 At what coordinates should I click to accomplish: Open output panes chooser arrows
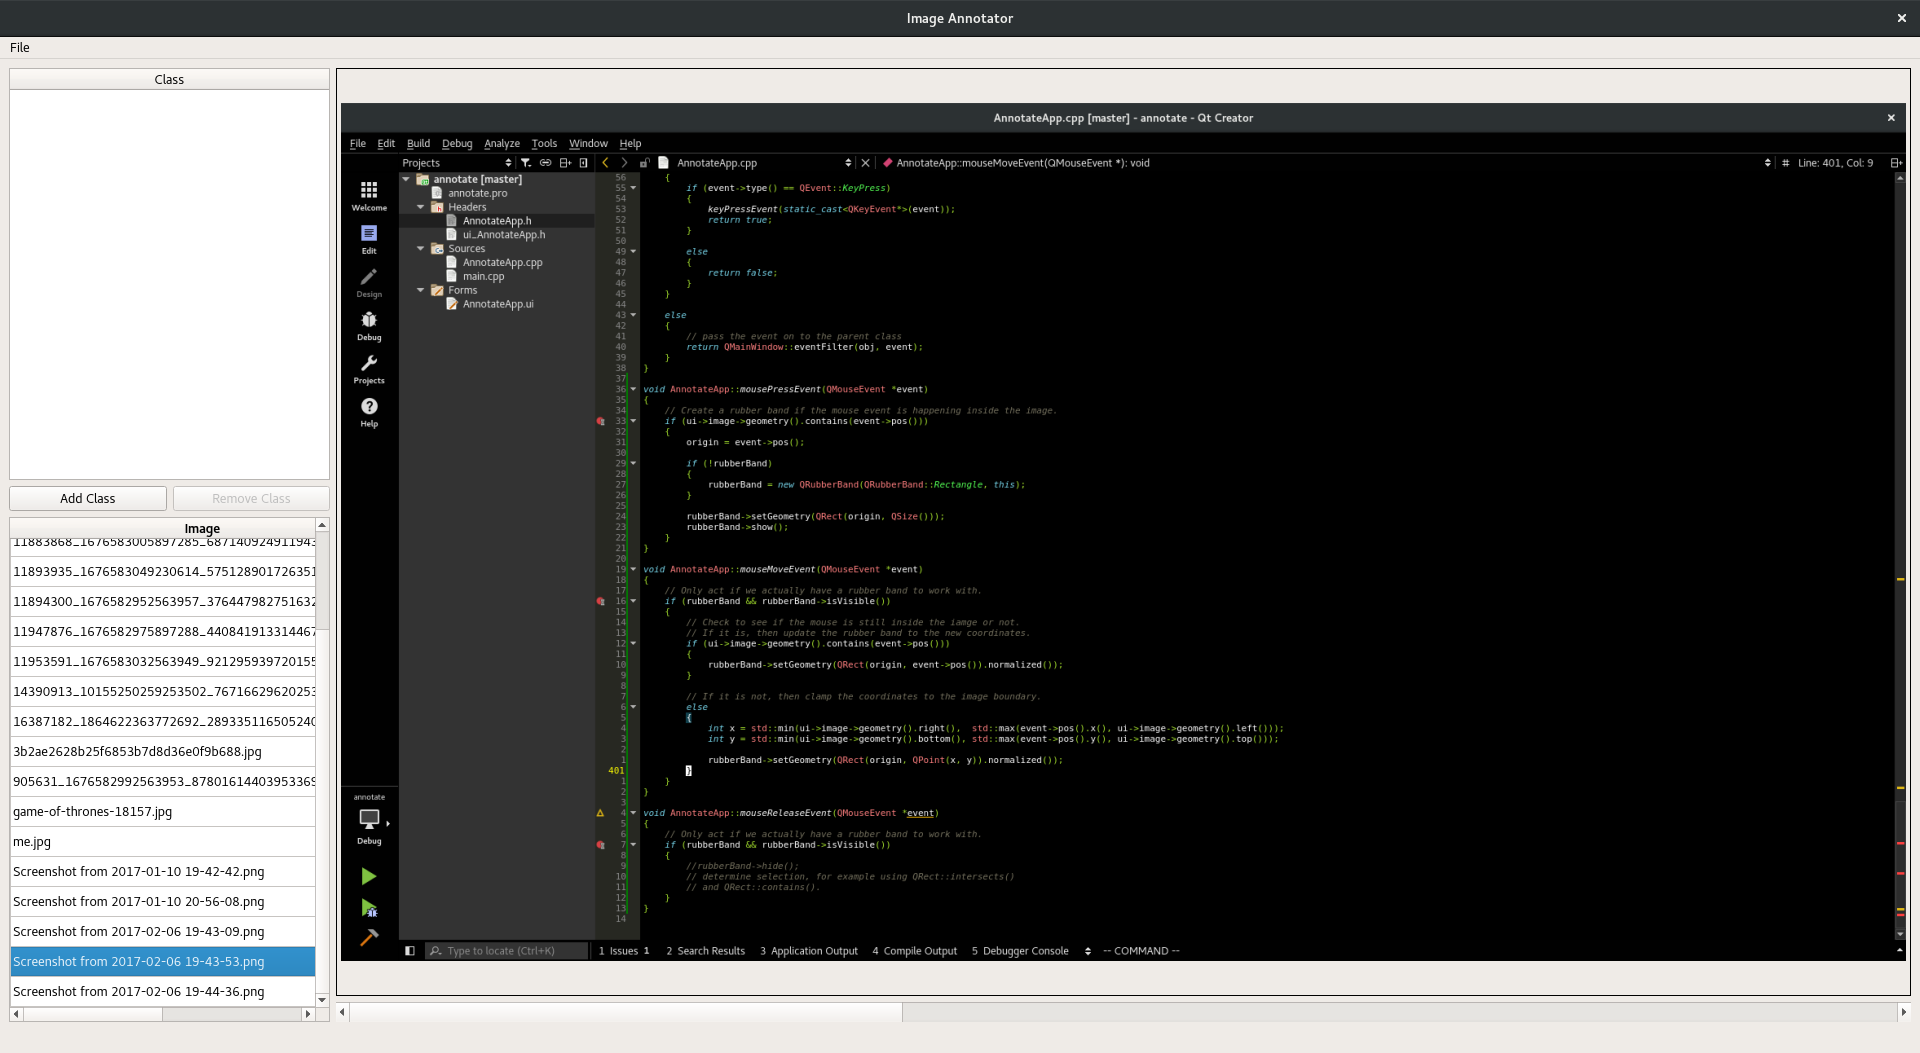click(1088, 951)
